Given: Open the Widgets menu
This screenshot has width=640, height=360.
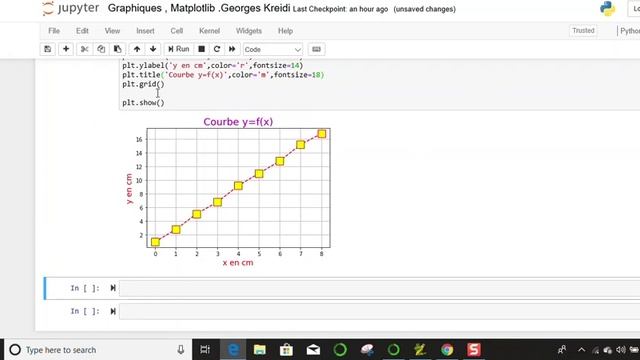Looking at the screenshot, I should 249,31.
